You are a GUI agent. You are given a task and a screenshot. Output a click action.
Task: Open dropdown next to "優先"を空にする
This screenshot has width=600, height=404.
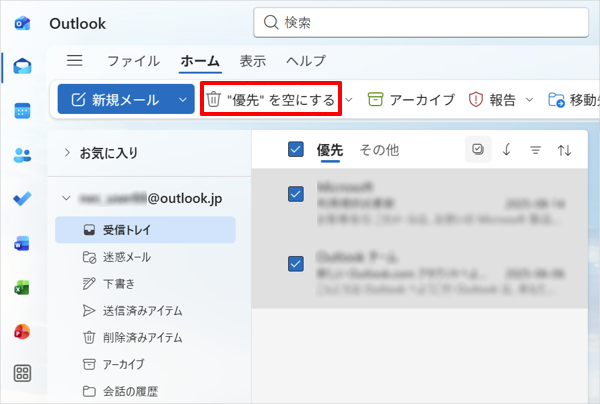point(349,100)
